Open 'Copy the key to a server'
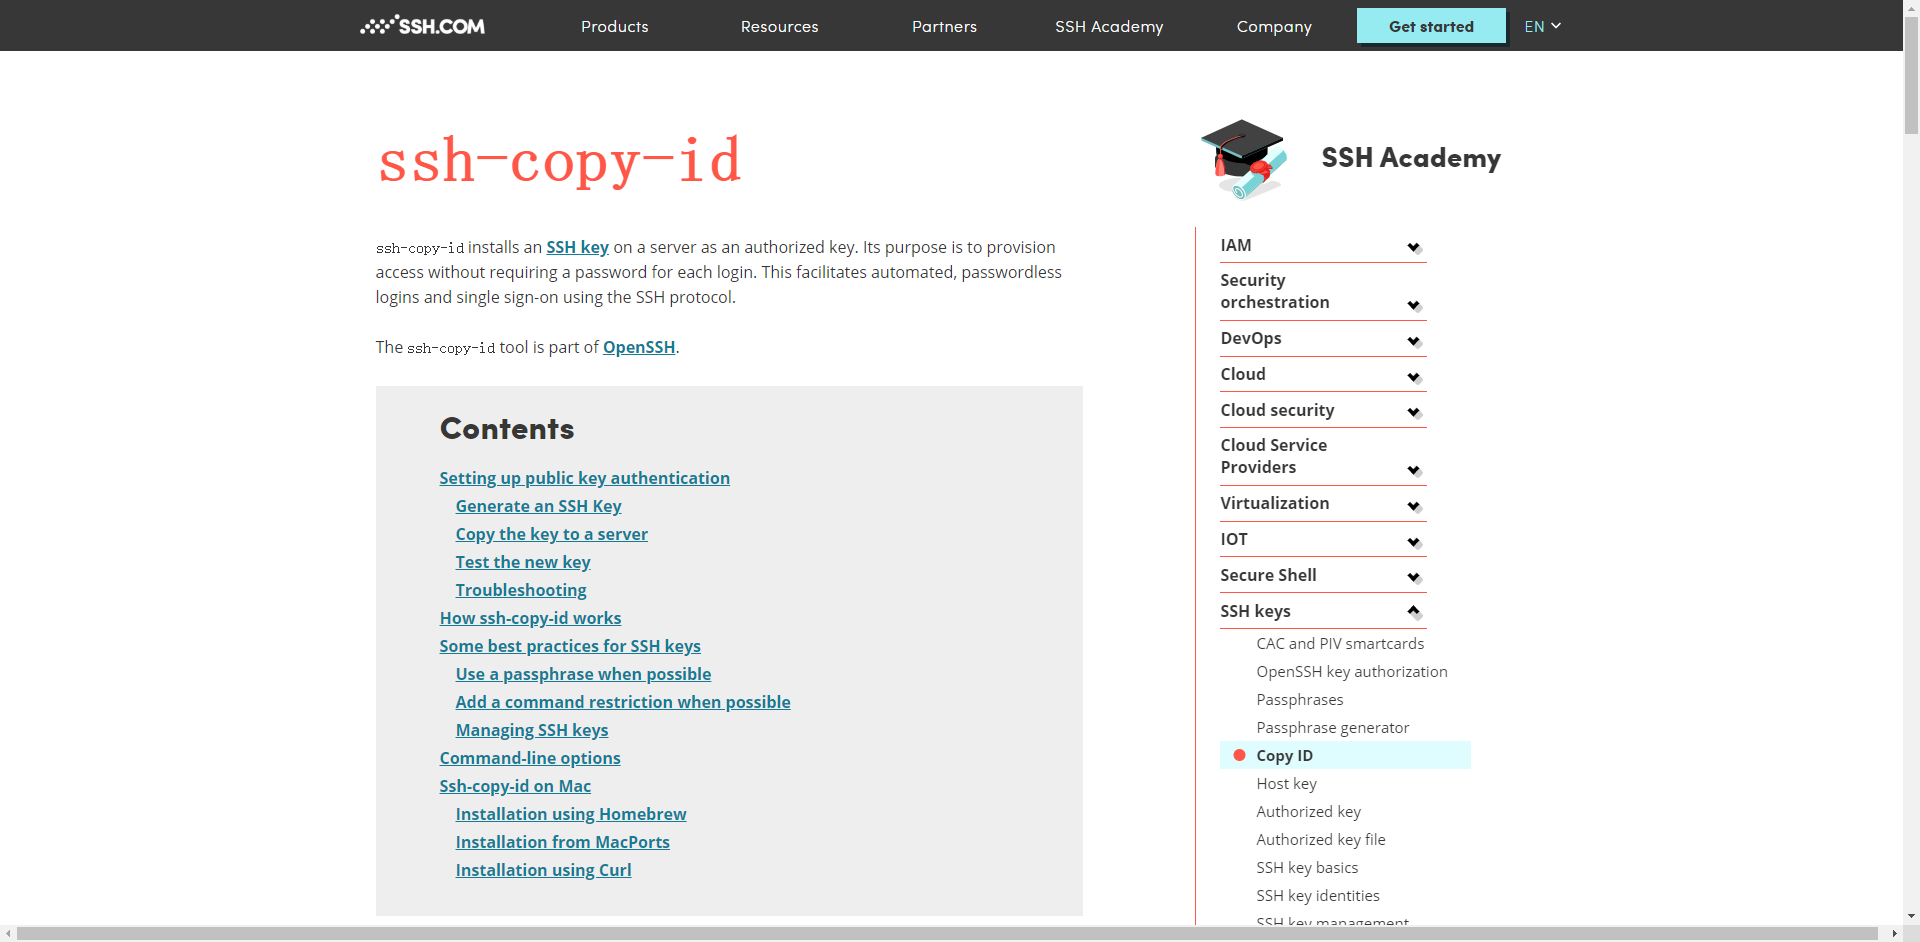The width and height of the screenshot is (1920, 942). click(551, 534)
